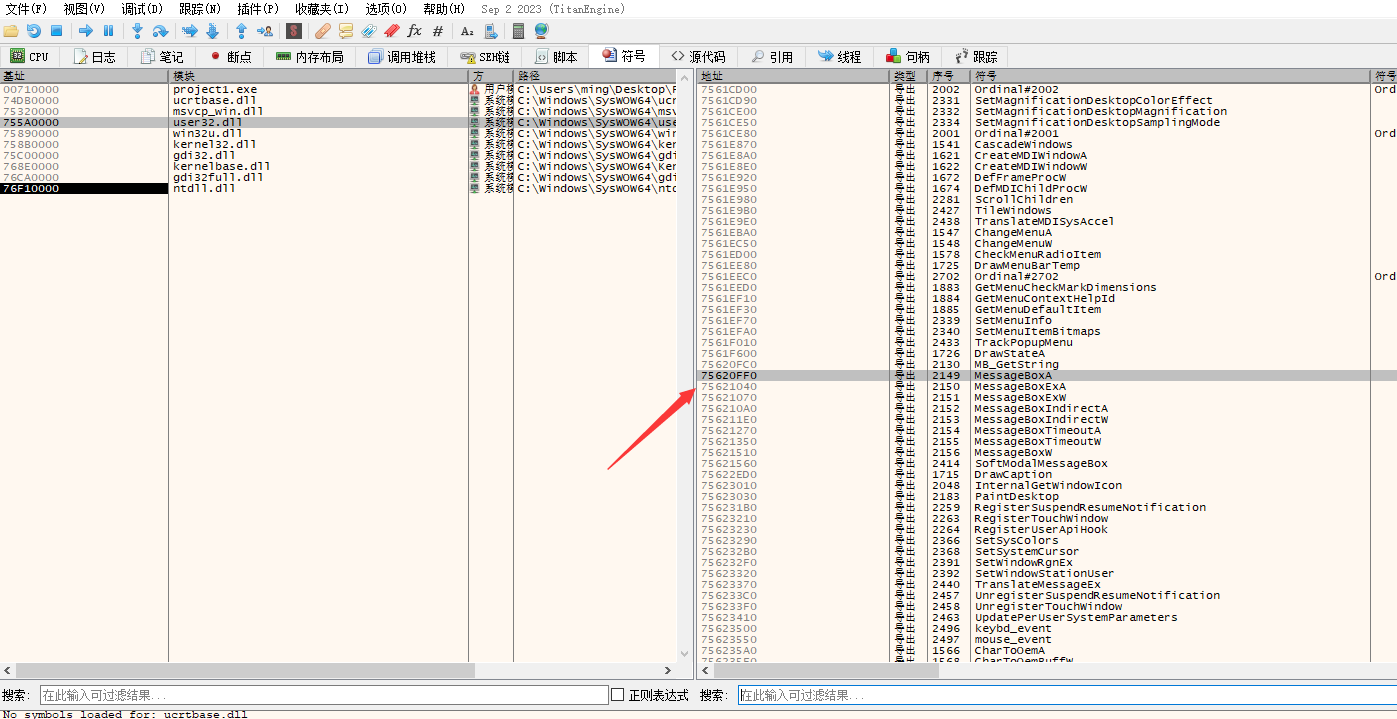Open the 调试(D) menu
The width and height of the screenshot is (1397, 719).
tap(141, 9)
